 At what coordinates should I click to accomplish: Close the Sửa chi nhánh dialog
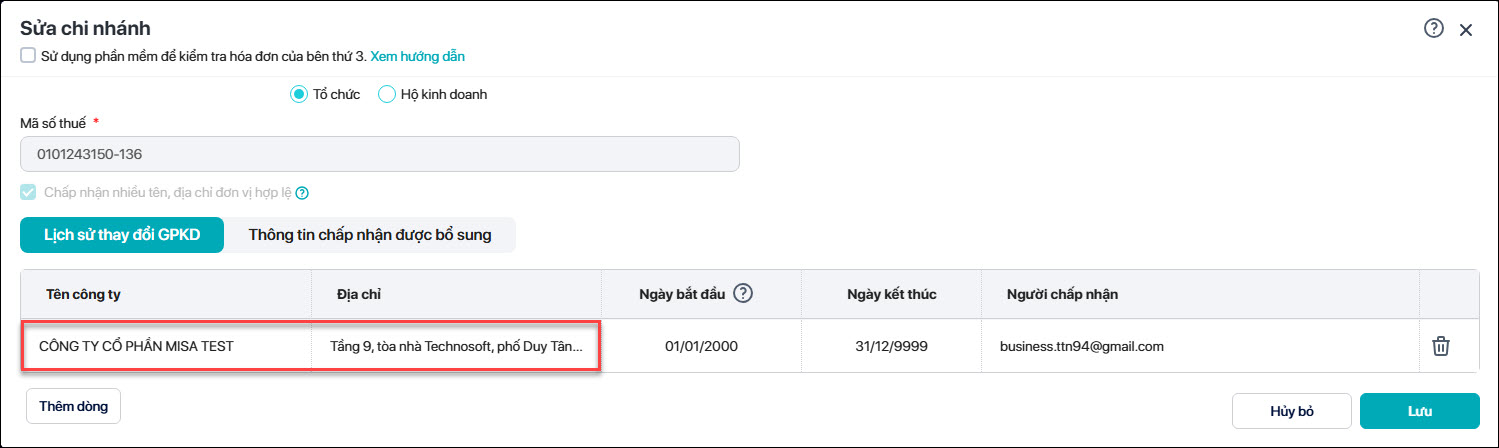[1466, 30]
